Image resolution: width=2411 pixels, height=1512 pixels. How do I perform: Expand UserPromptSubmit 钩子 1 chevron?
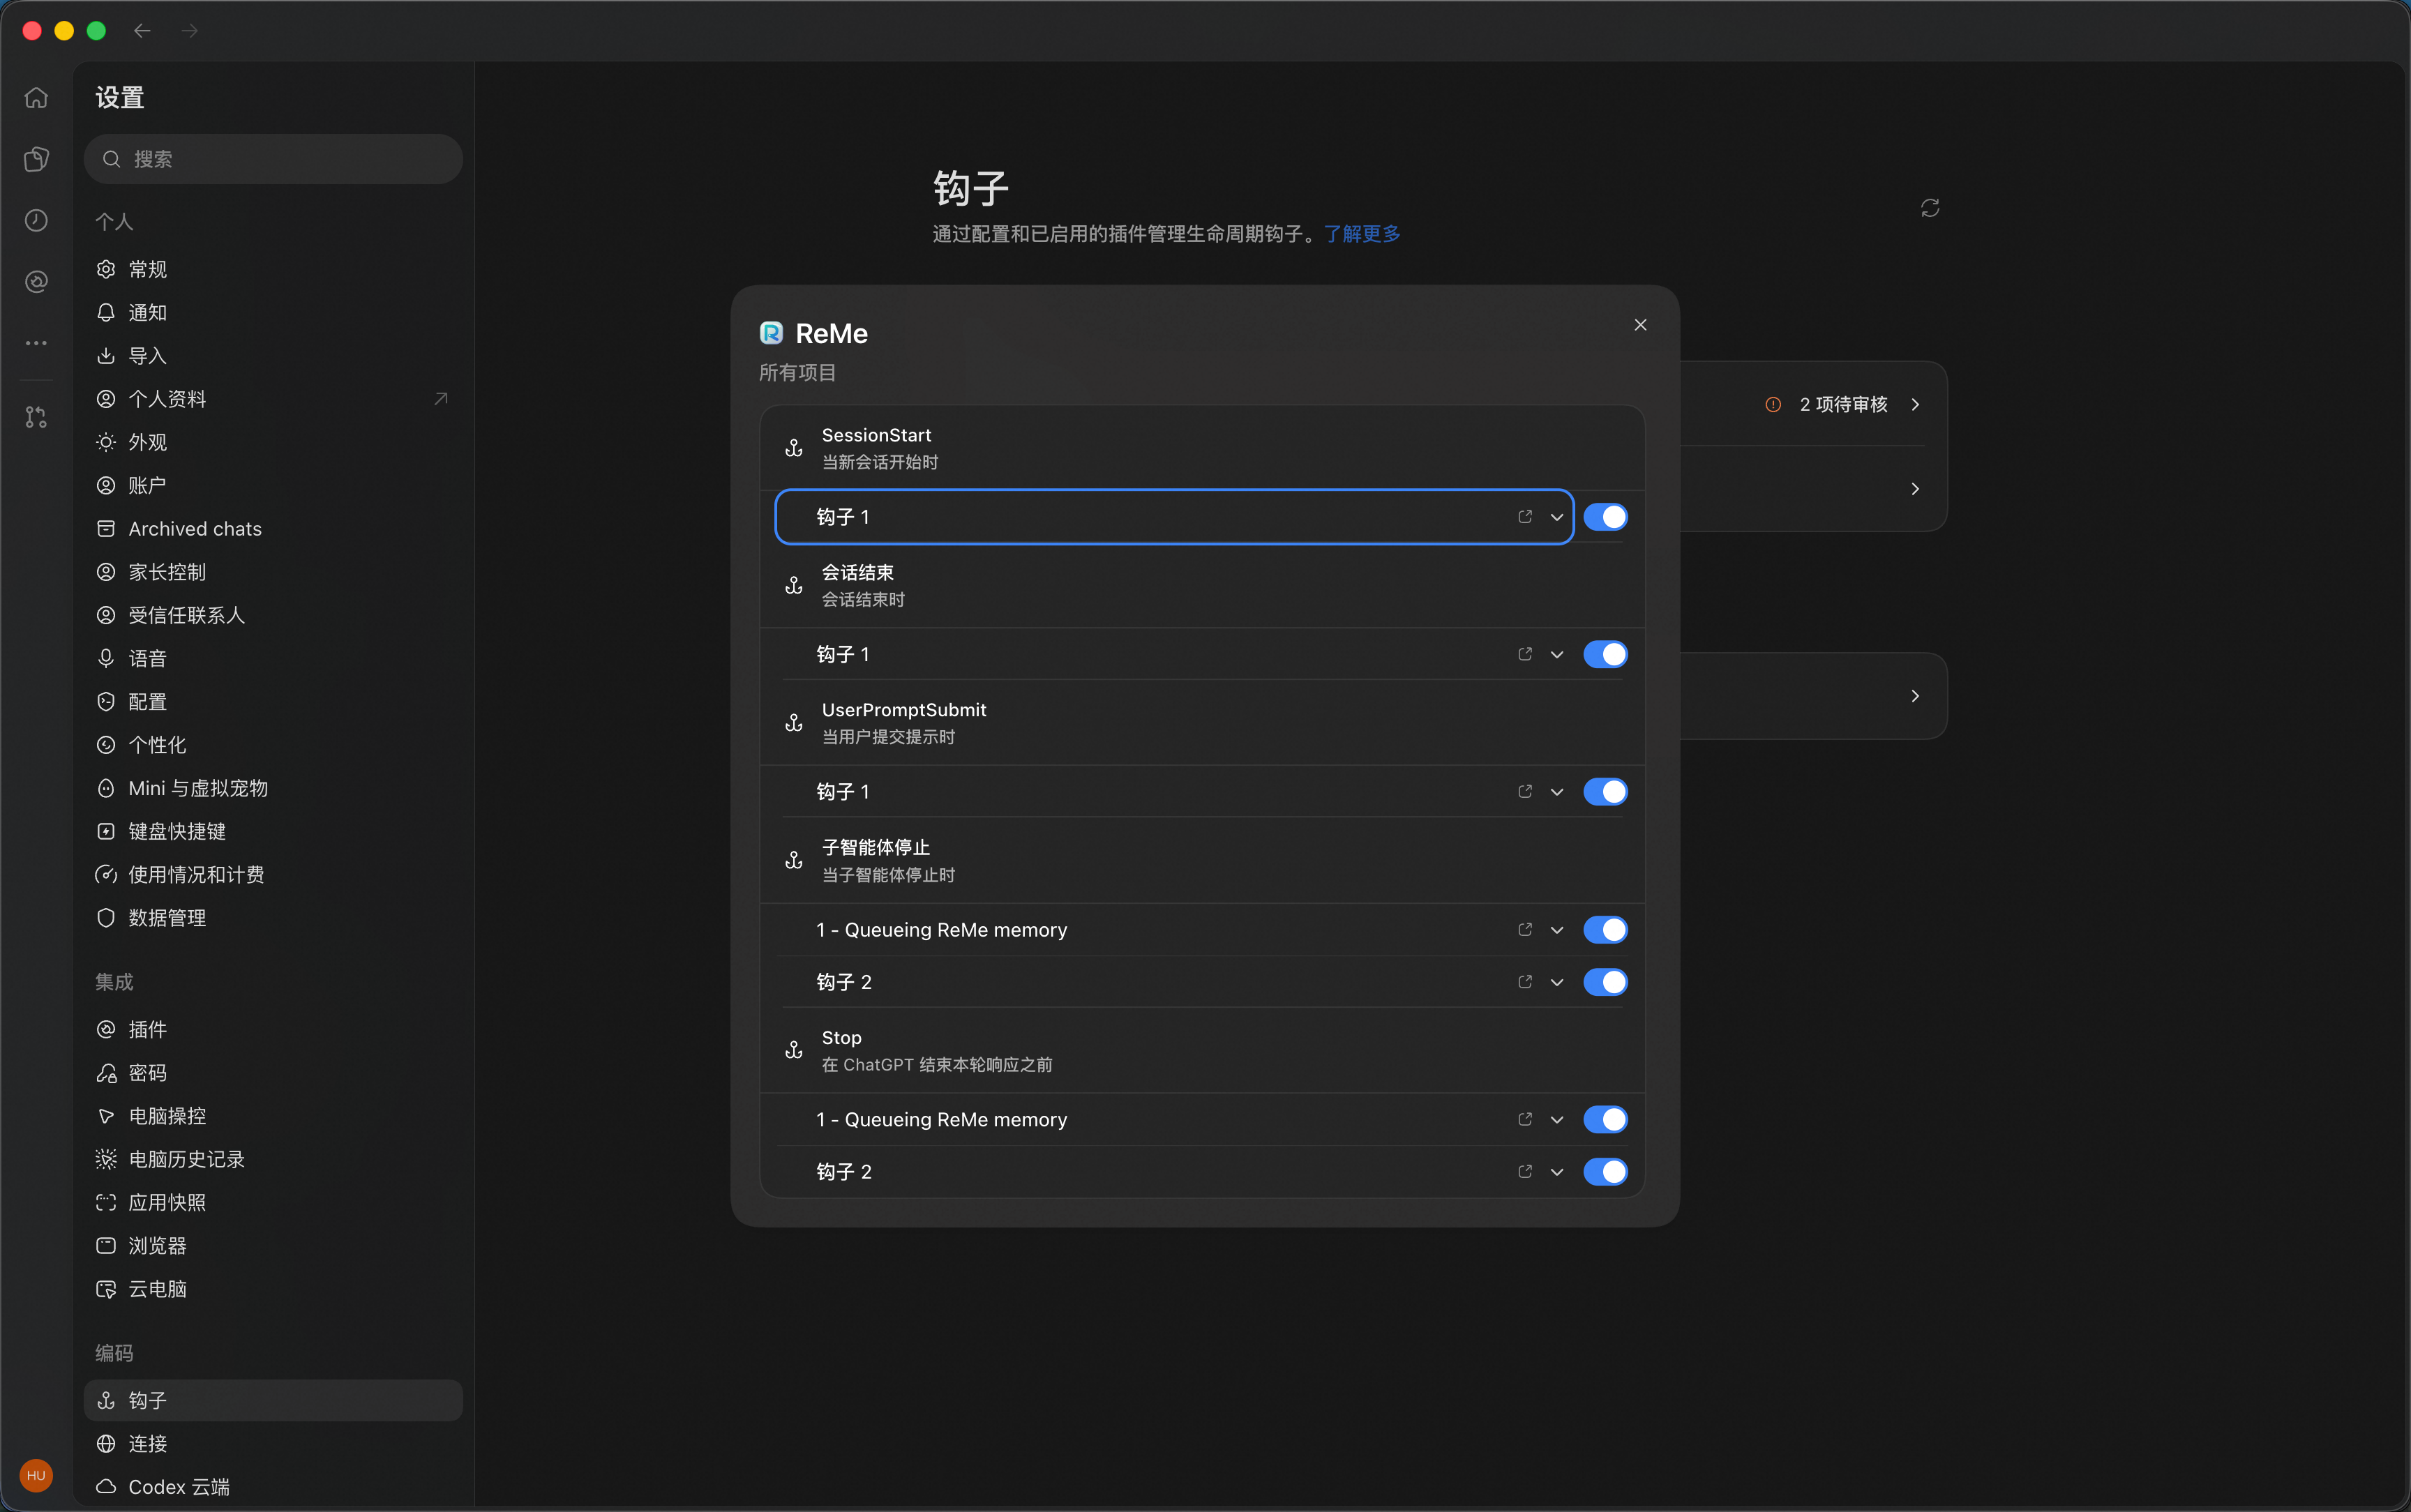coord(1557,792)
